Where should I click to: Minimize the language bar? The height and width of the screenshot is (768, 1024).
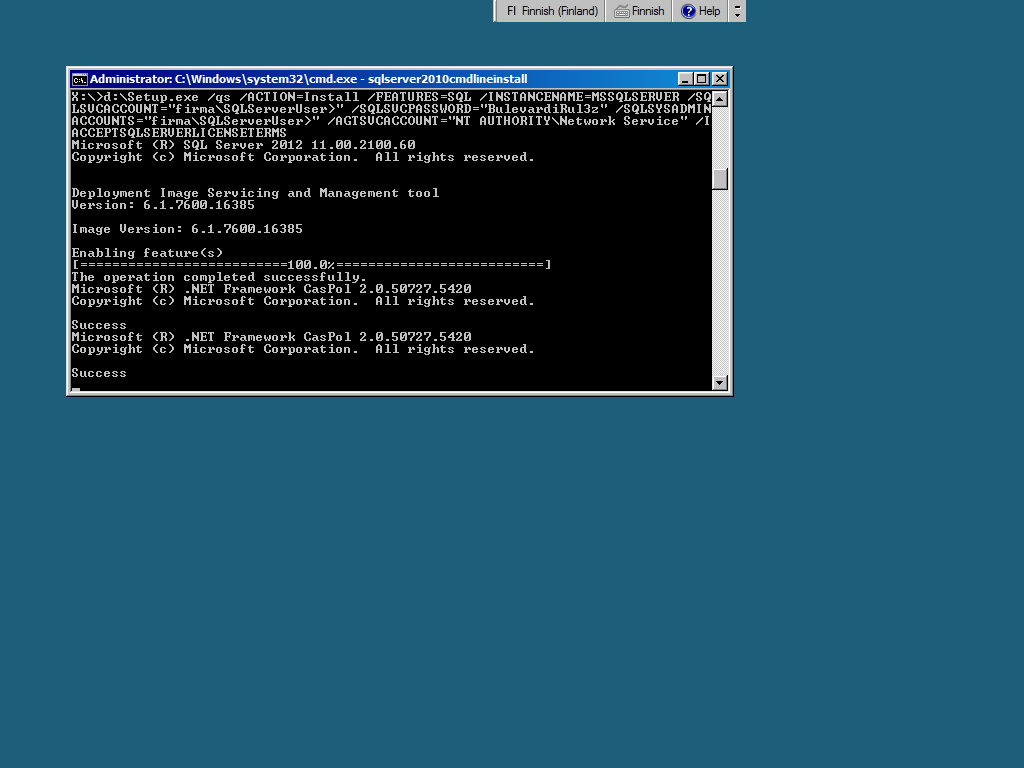pos(738,6)
